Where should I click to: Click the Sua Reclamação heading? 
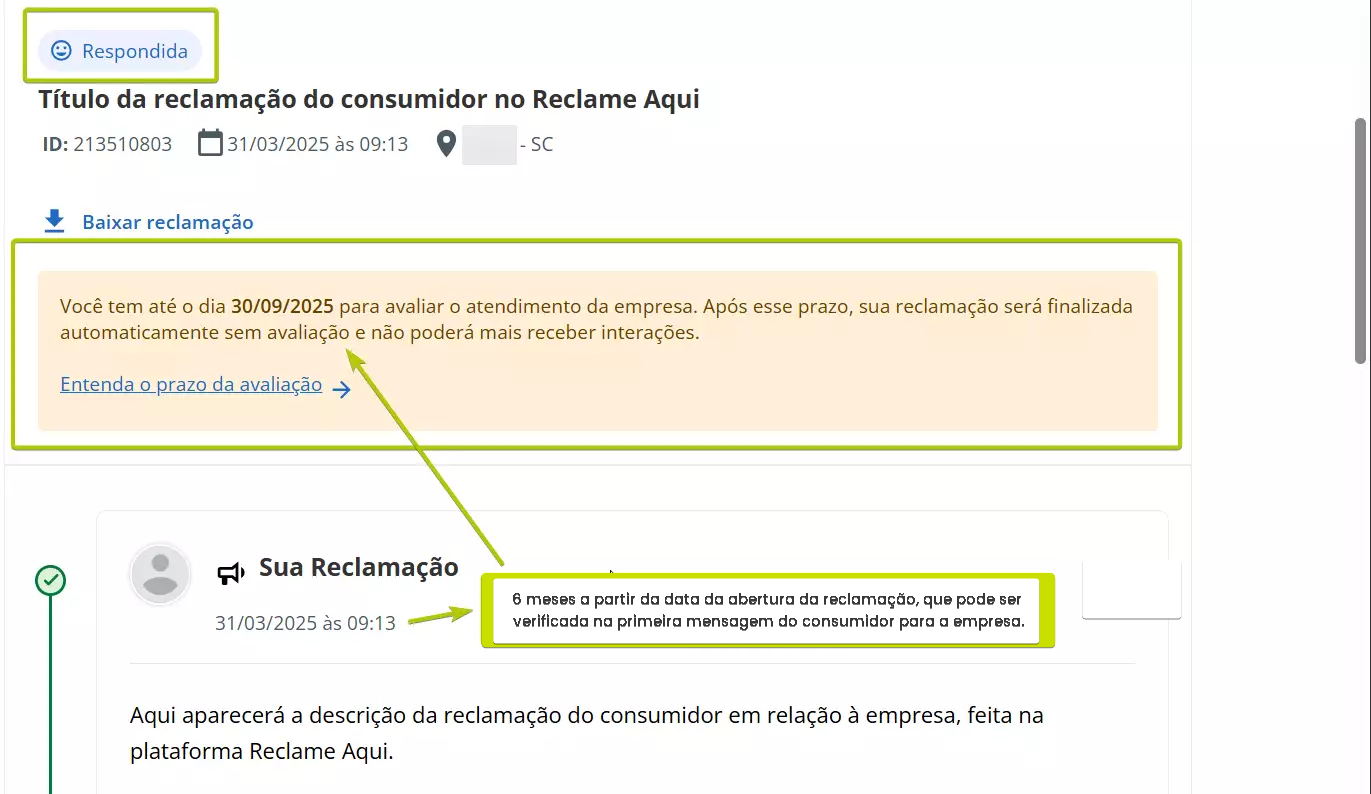pos(358,568)
